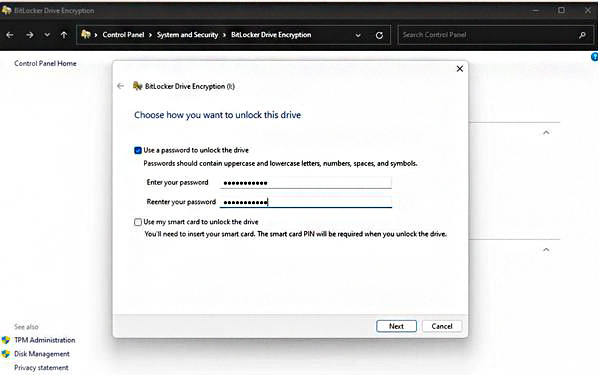
Task: Check Use my smart card to unlock the drive
Action: [x=138, y=222]
